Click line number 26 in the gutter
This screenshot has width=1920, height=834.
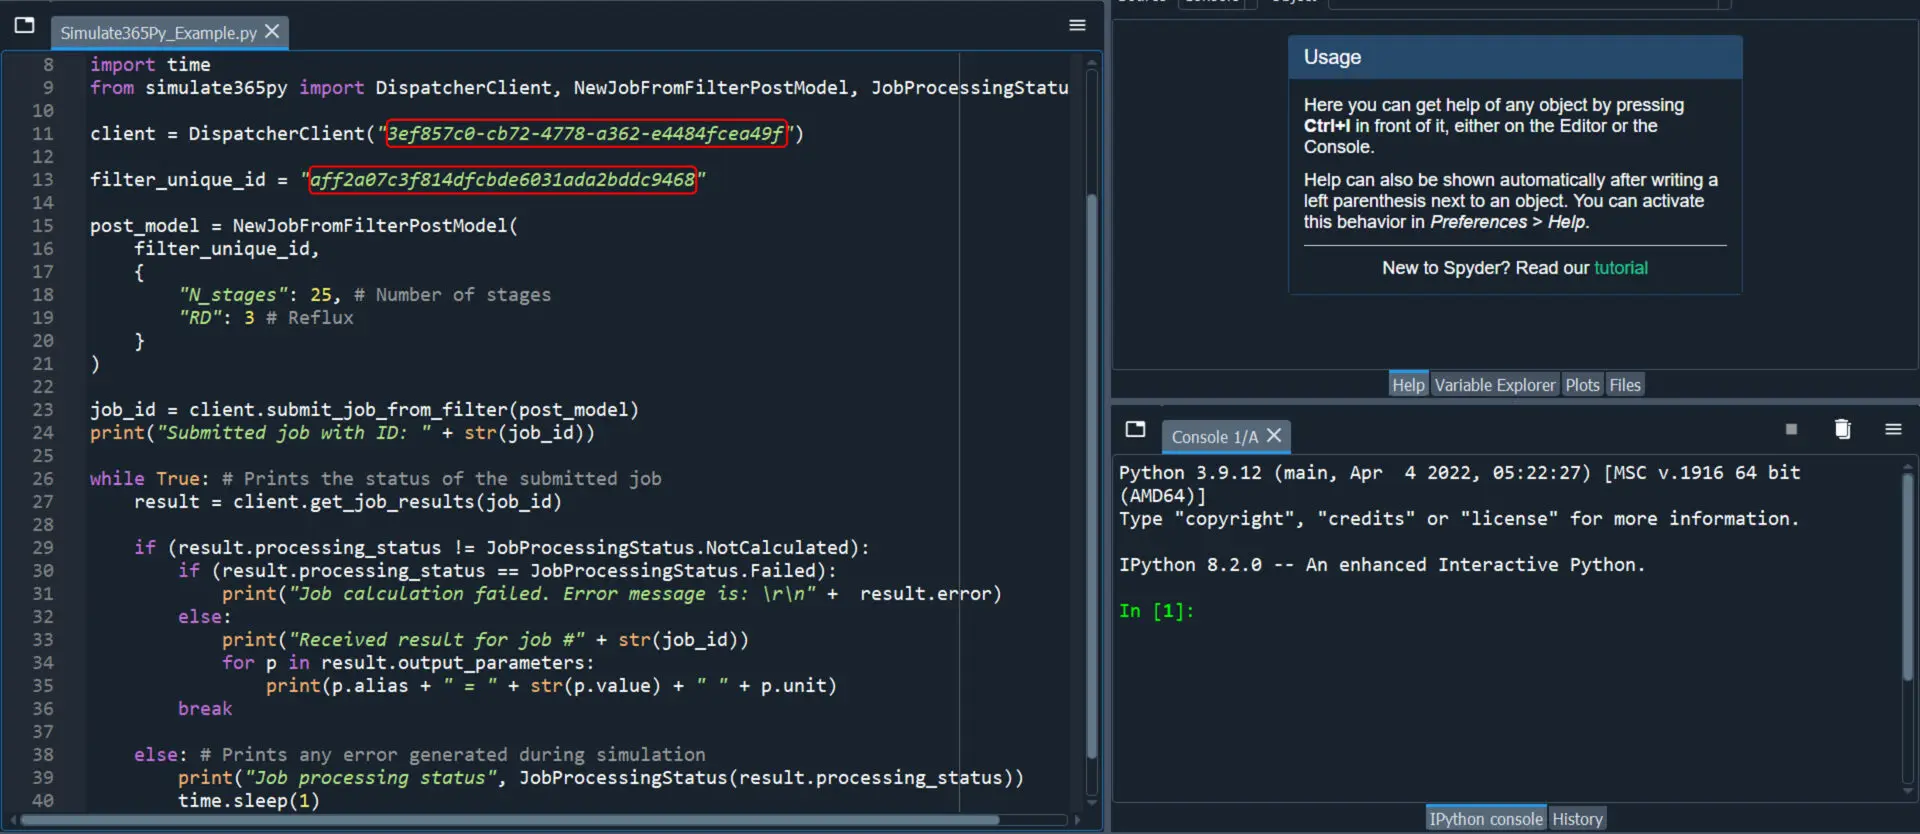[43, 479]
